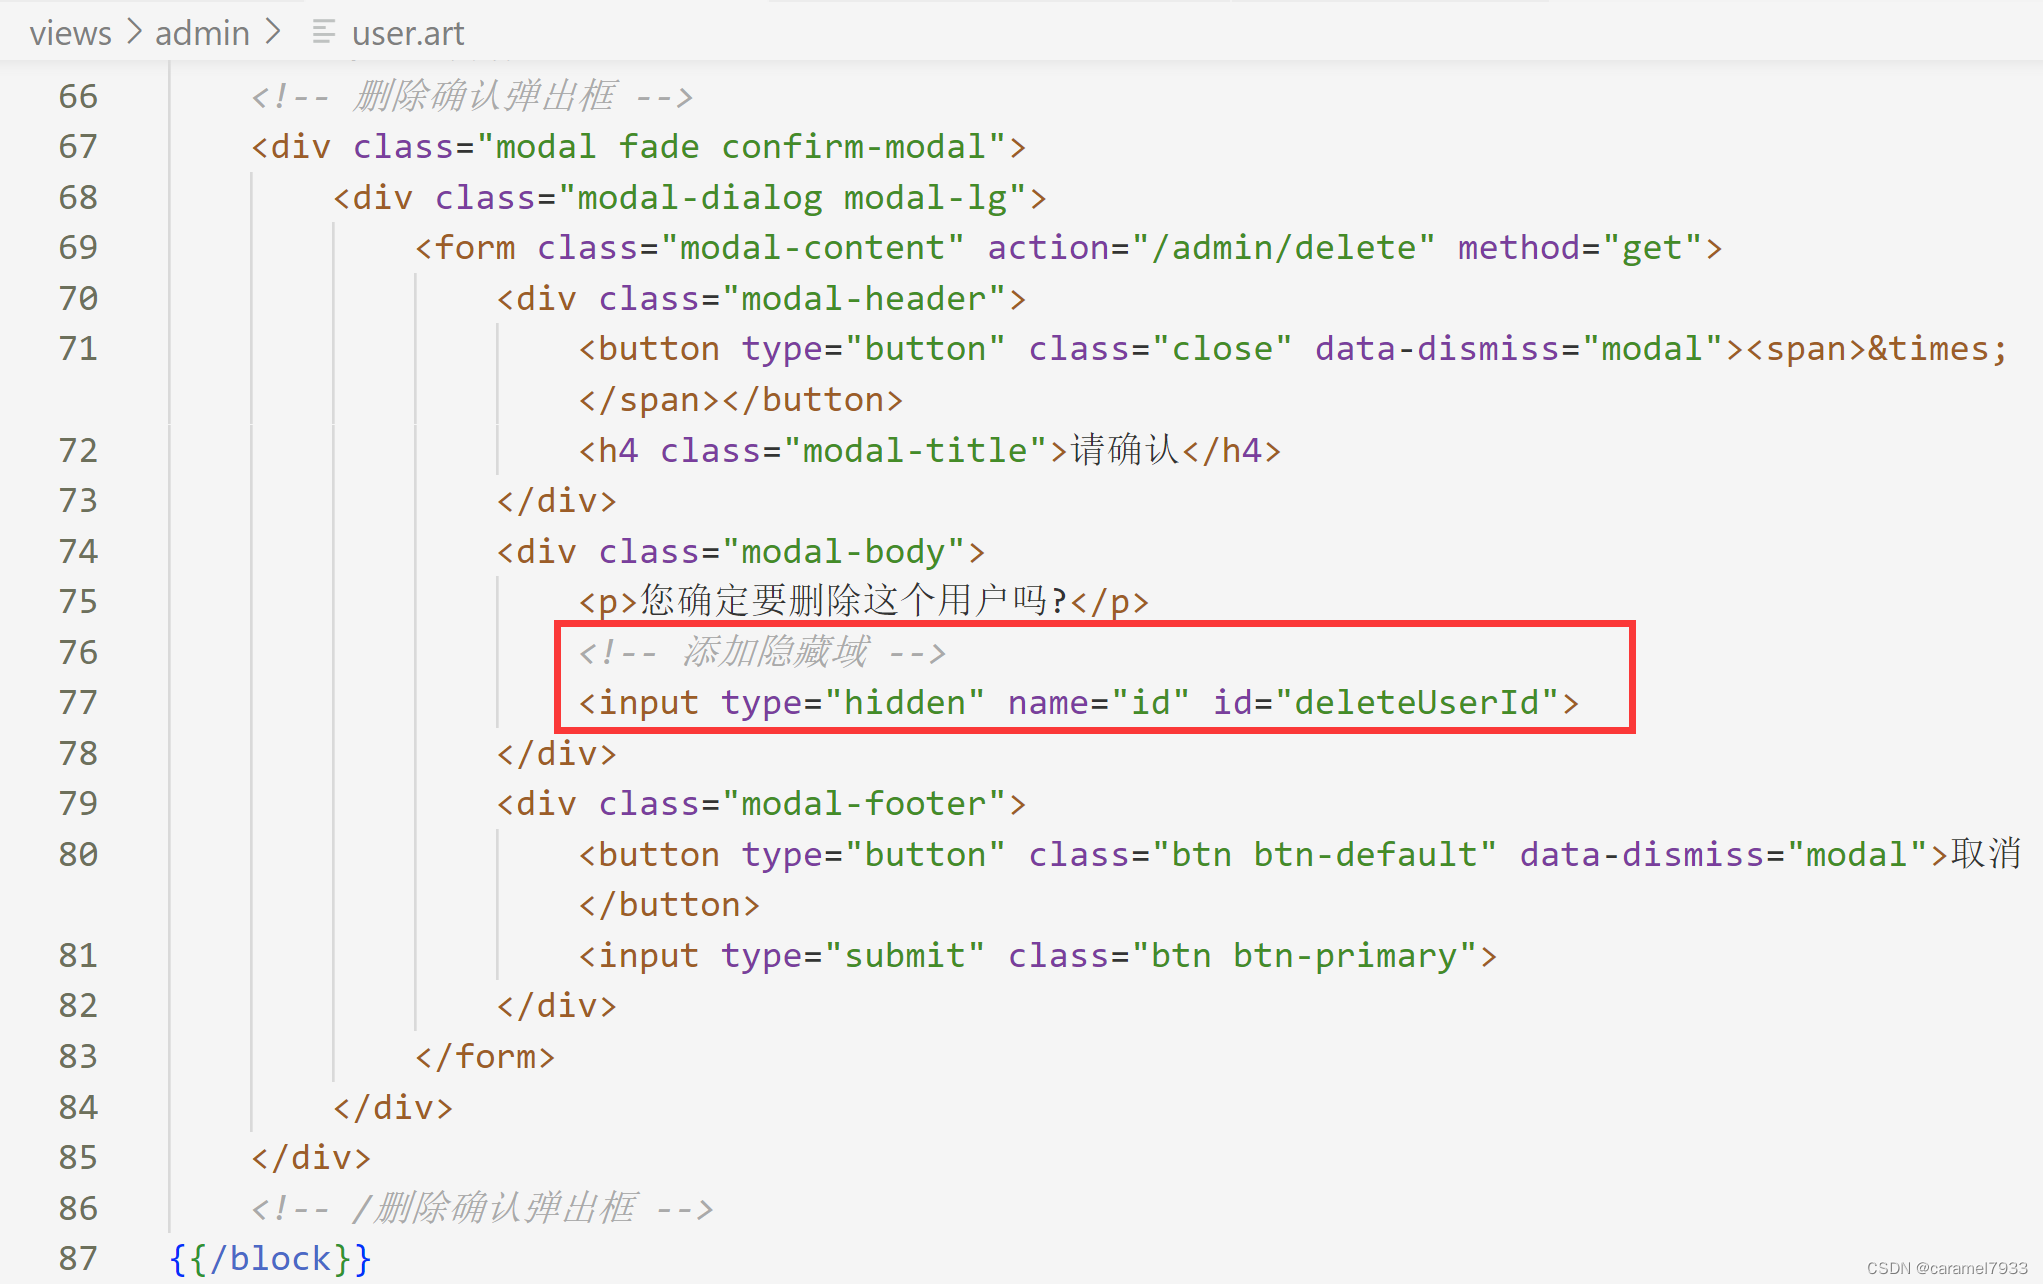Click line number 87 in gutter
Screen dimensions: 2043x1284
[x=78, y=1258]
